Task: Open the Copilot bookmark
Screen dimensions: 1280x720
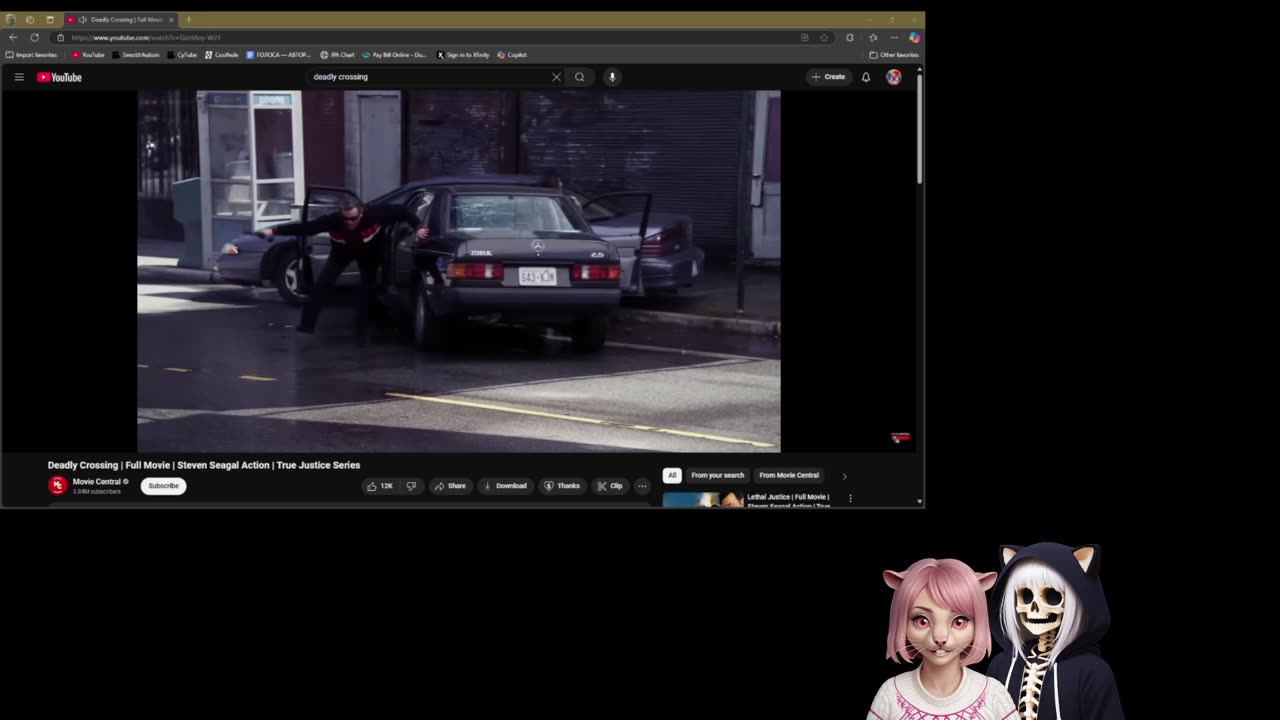Action: (512, 55)
